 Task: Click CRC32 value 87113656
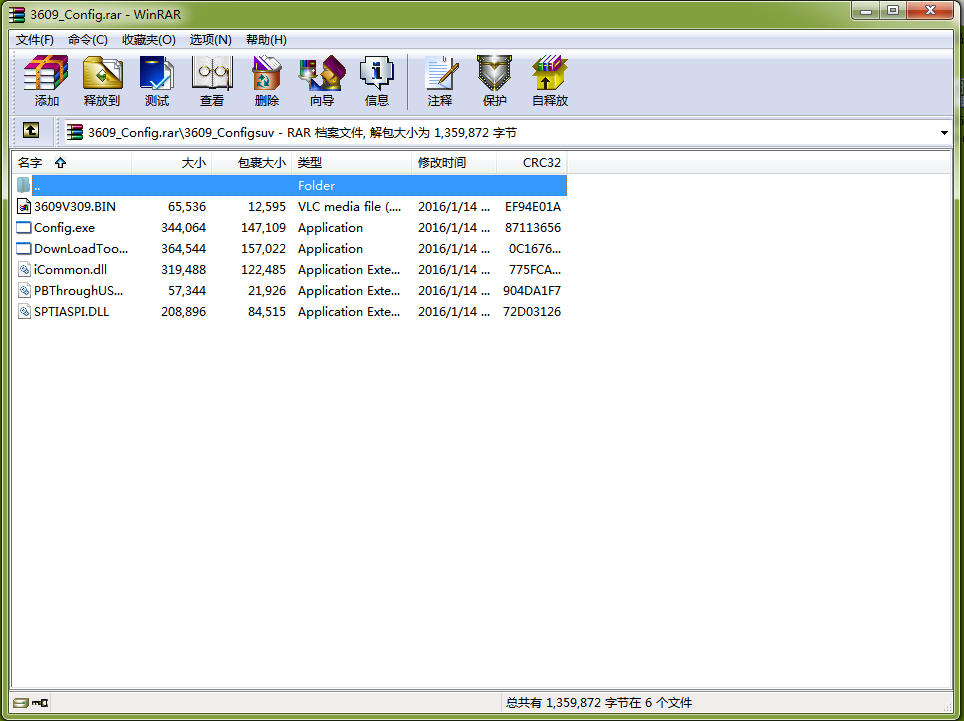pos(533,227)
